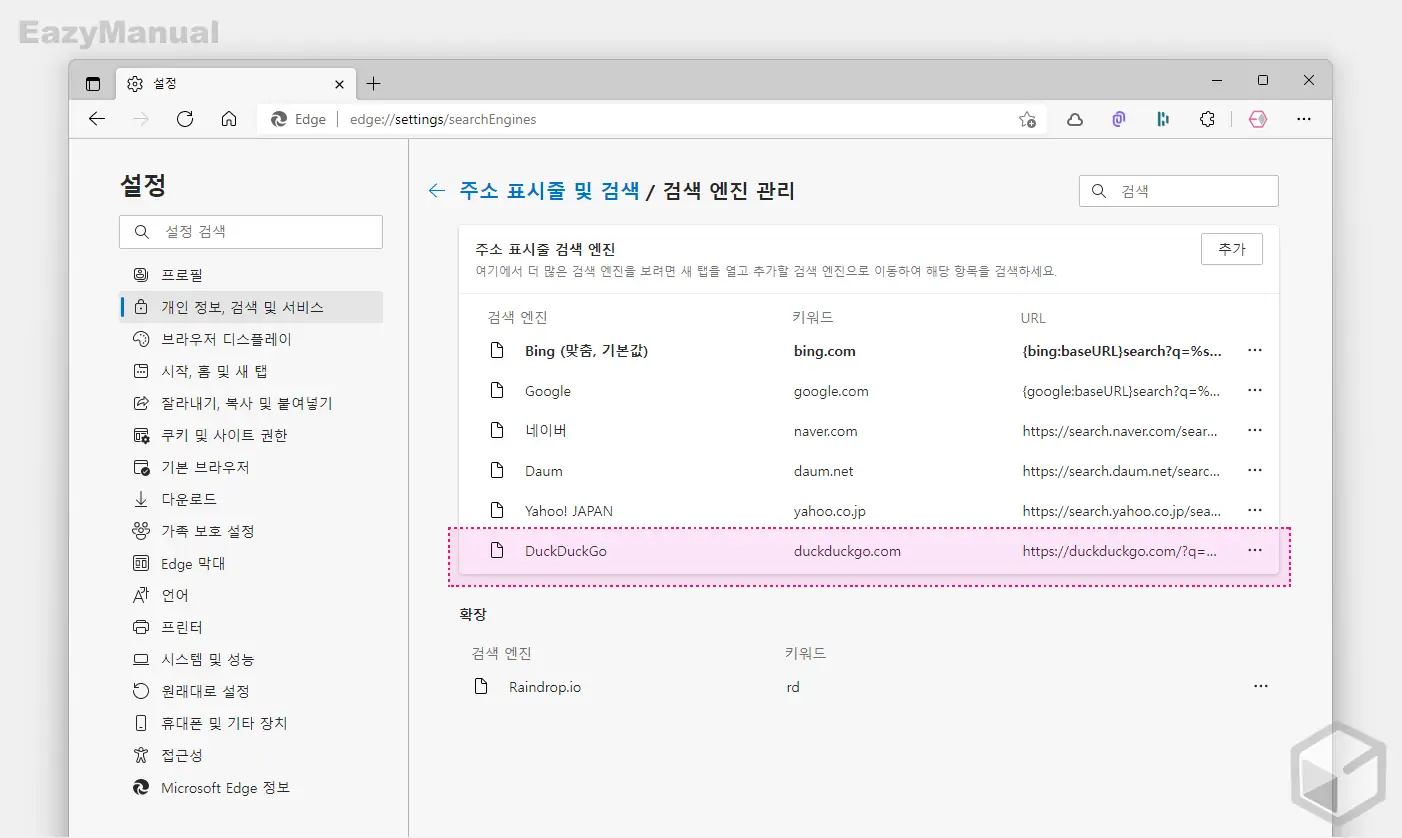Select the 네이버 search engine name
The image size is (1402, 838).
pyautogui.click(x=546, y=431)
